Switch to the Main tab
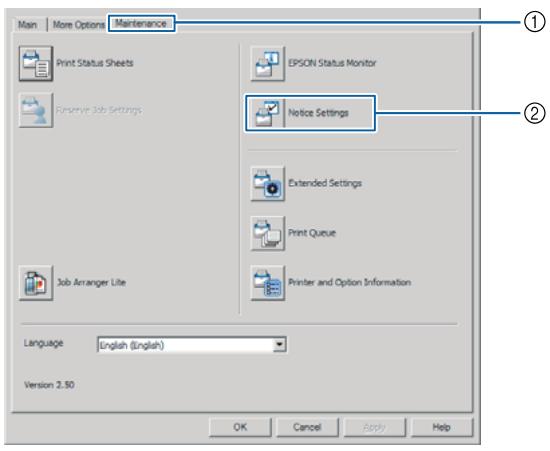Viewport: 550px width, 451px height. [28, 25]
